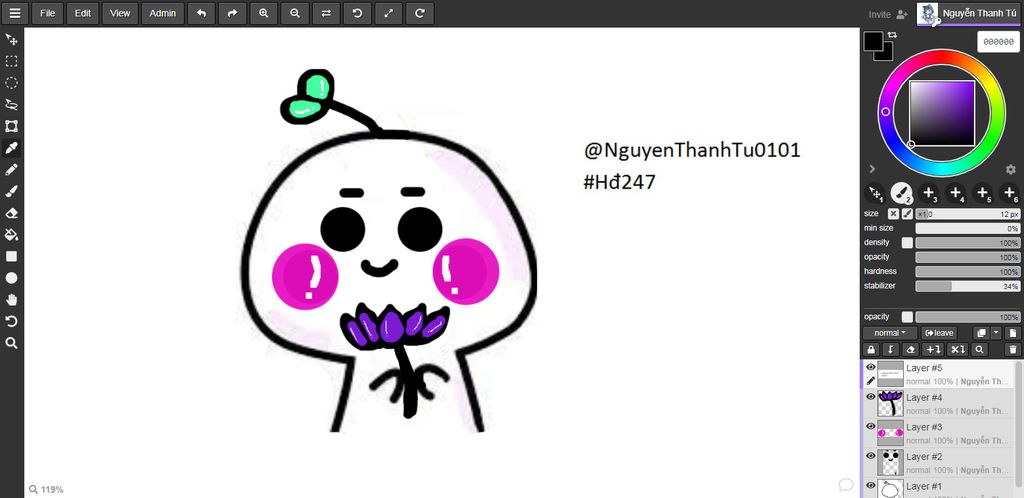This screenshot has height=498, width=1024.
Task: Click the rotate clockwise button in top toolbar
Action: 420,13
